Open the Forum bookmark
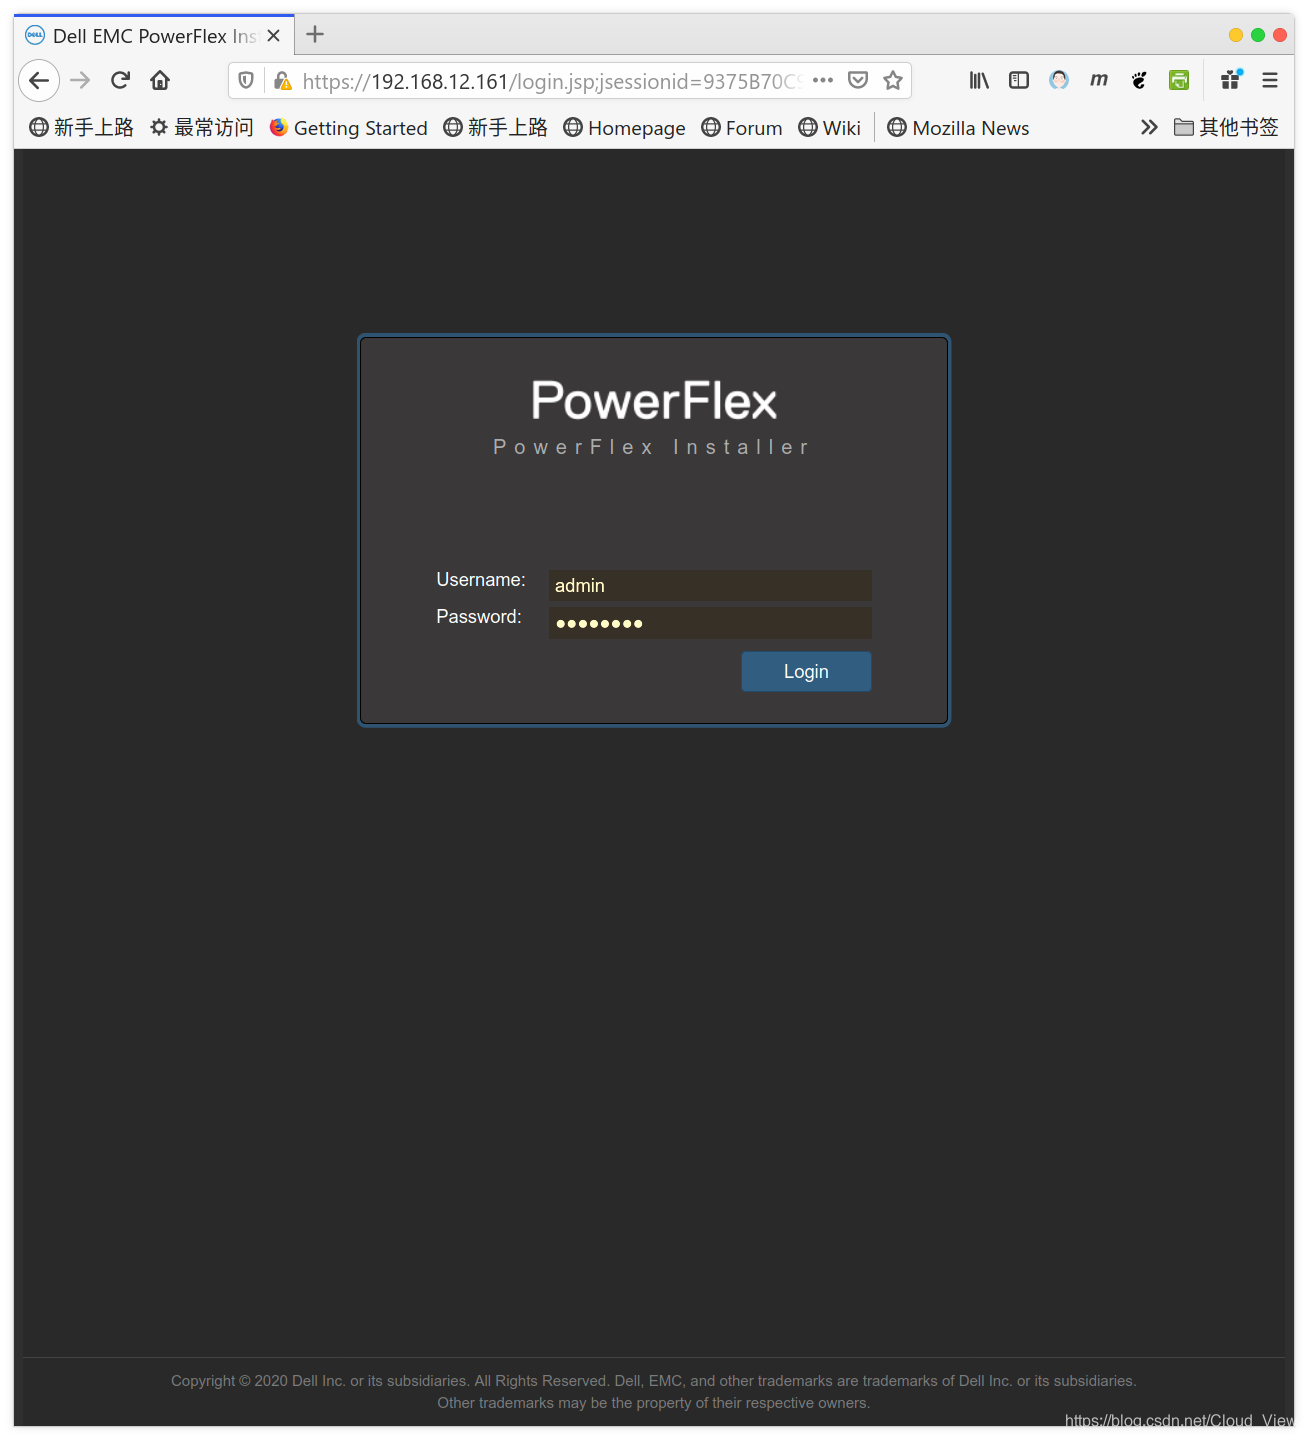This screenshot has height=1440, width=1308. pos(741,127)
